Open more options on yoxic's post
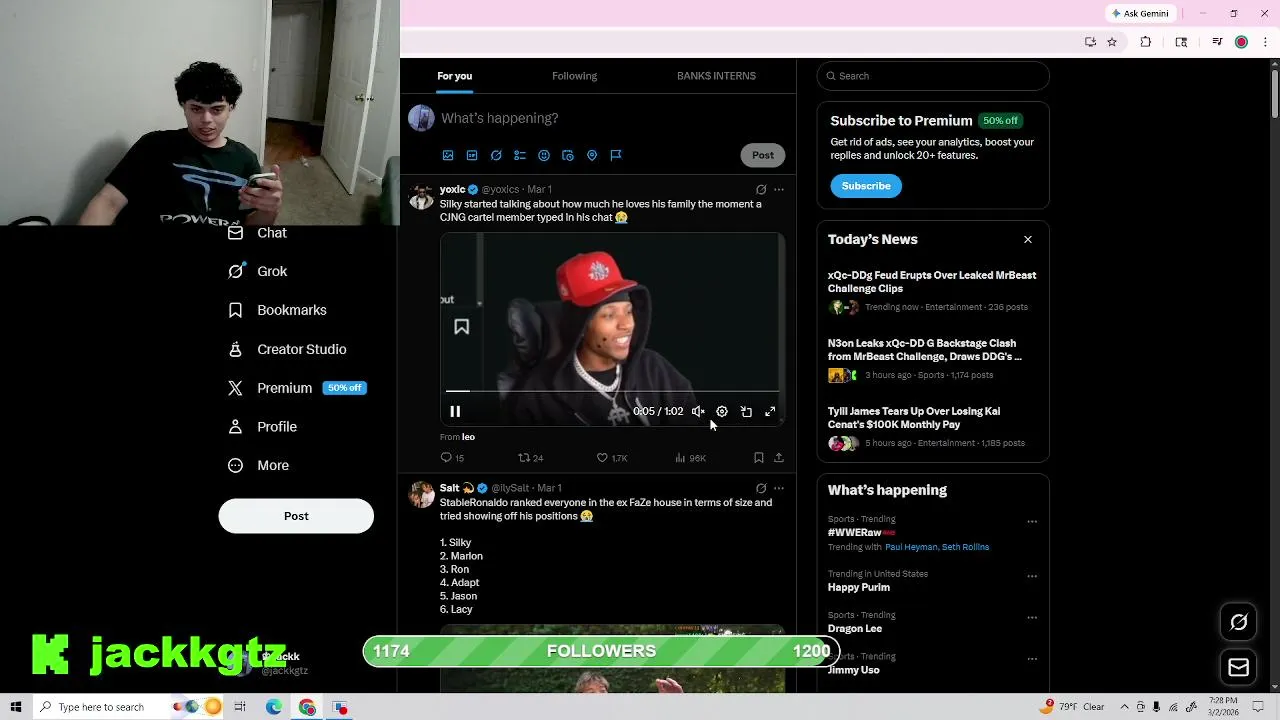 pos(779,189)
